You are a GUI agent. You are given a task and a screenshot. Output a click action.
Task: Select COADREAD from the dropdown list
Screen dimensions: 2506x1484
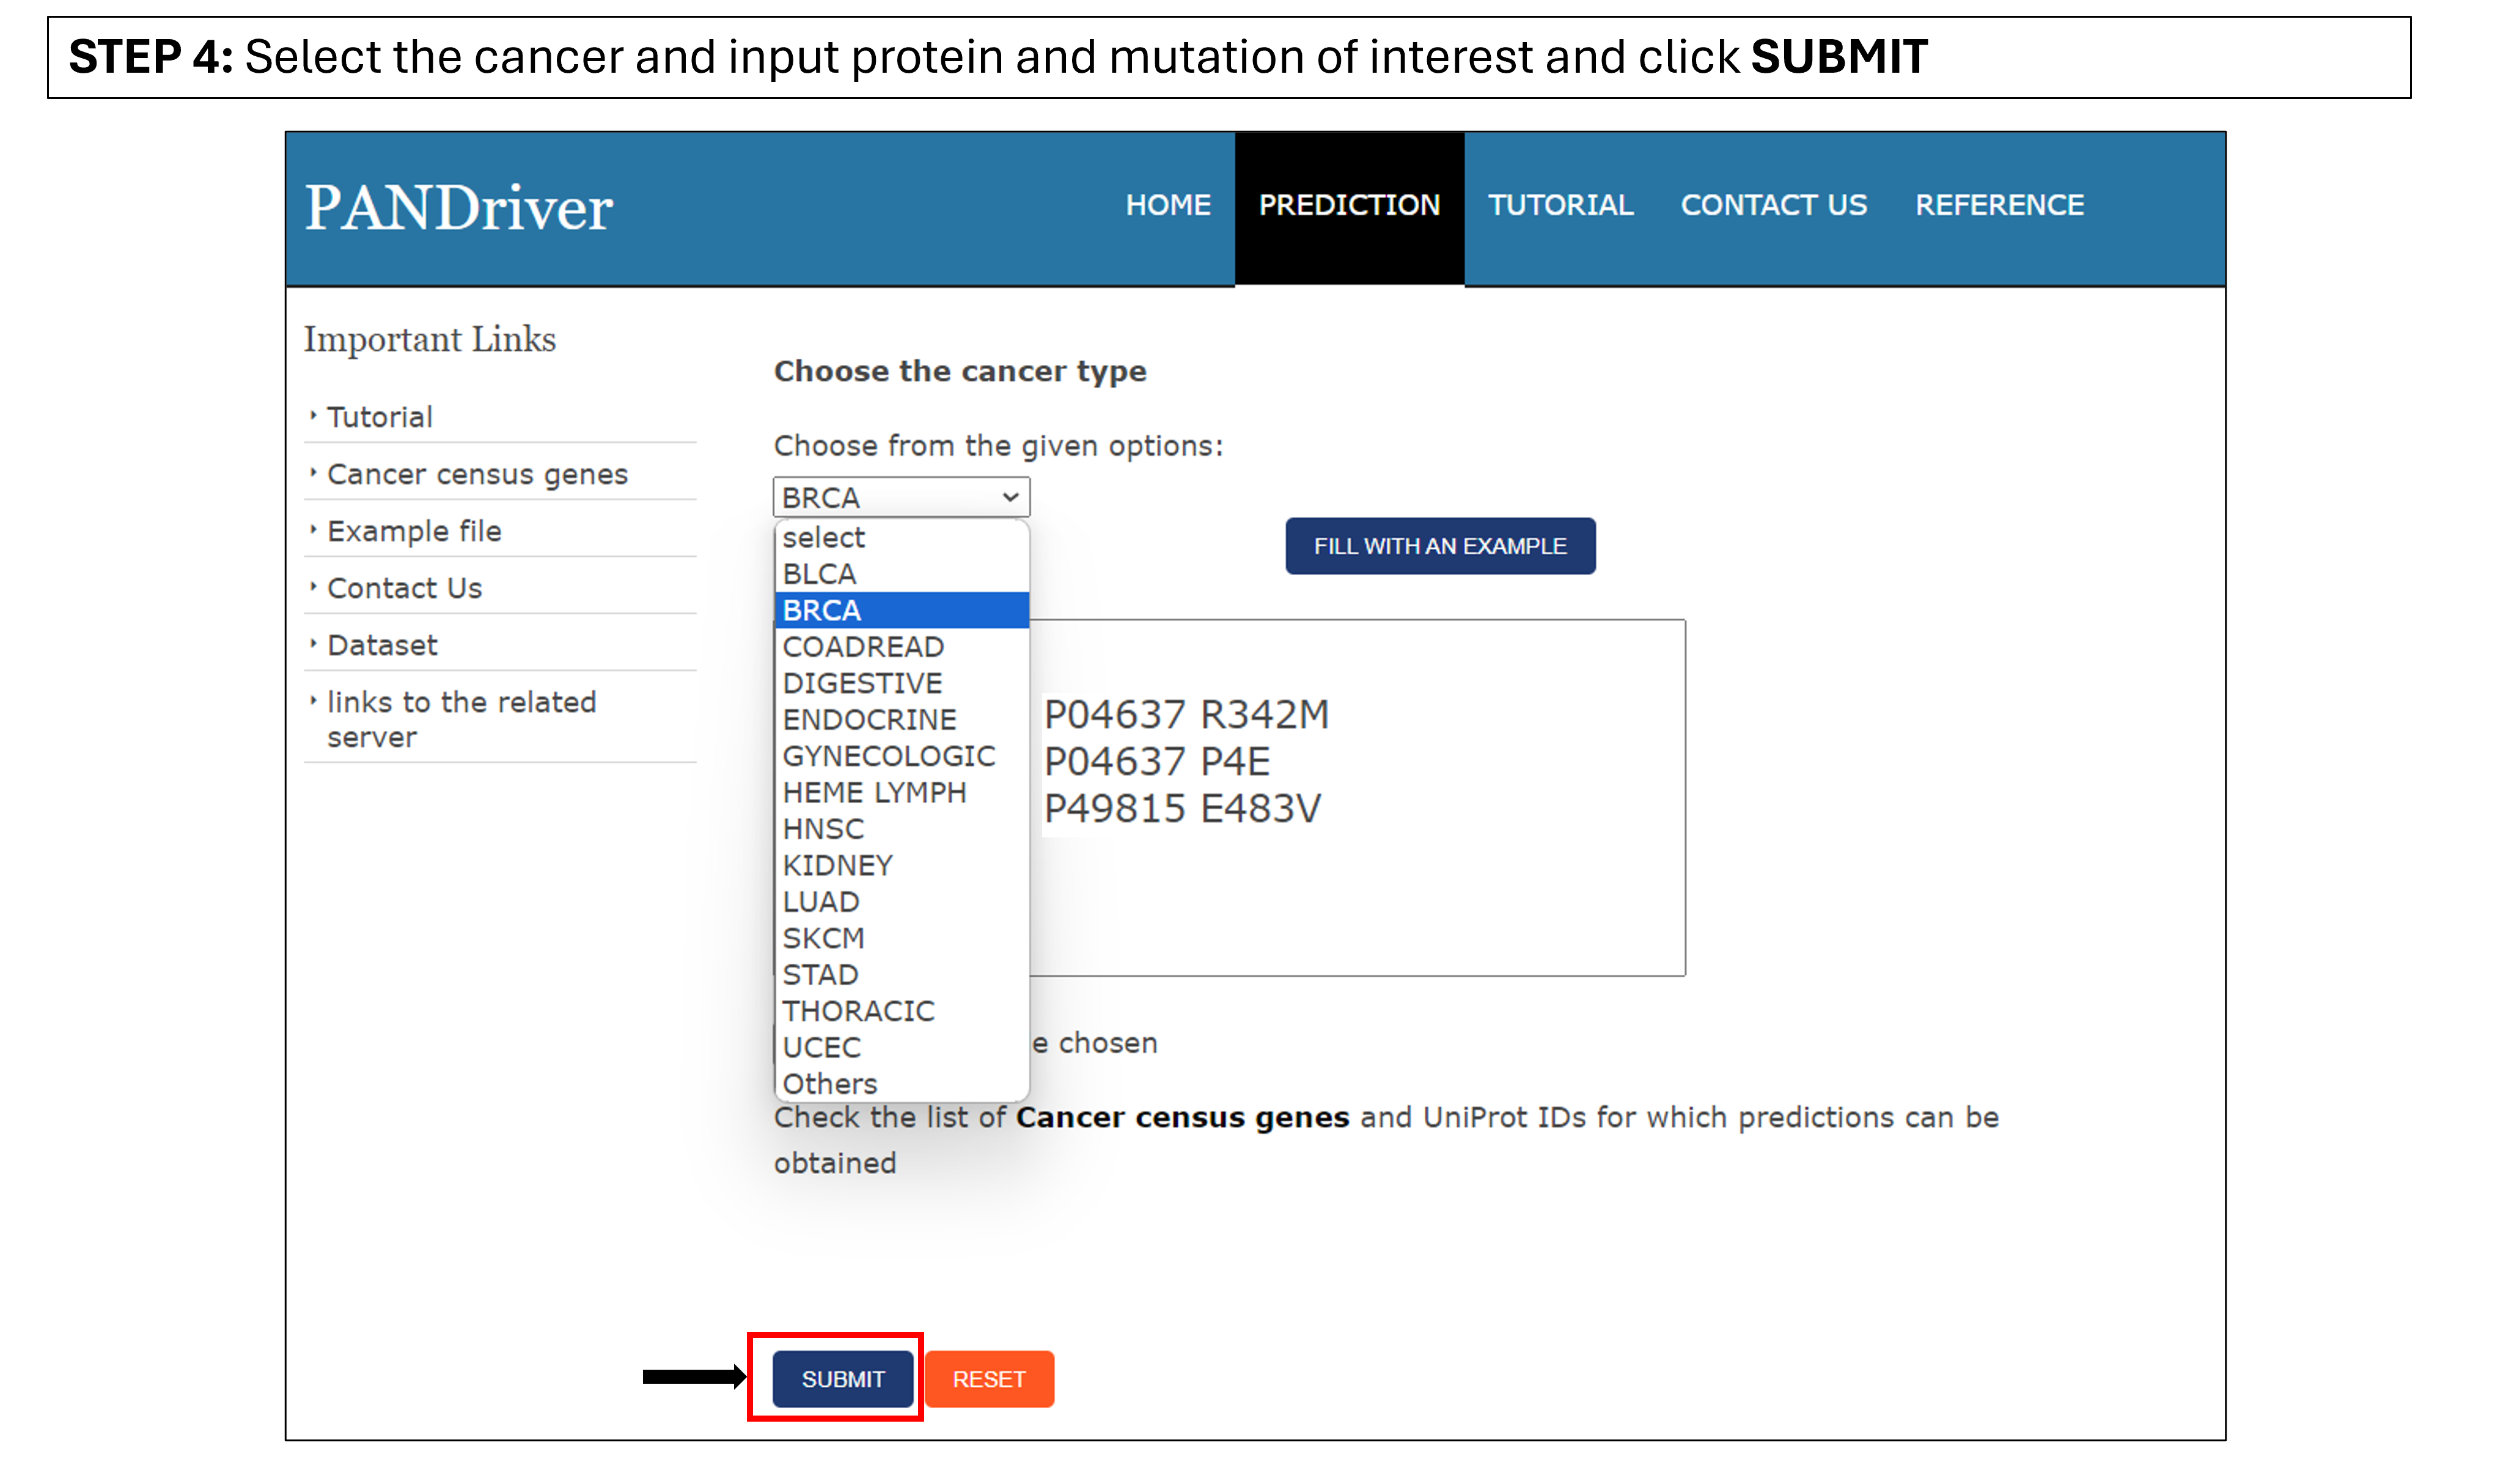[x=863, y=647]
